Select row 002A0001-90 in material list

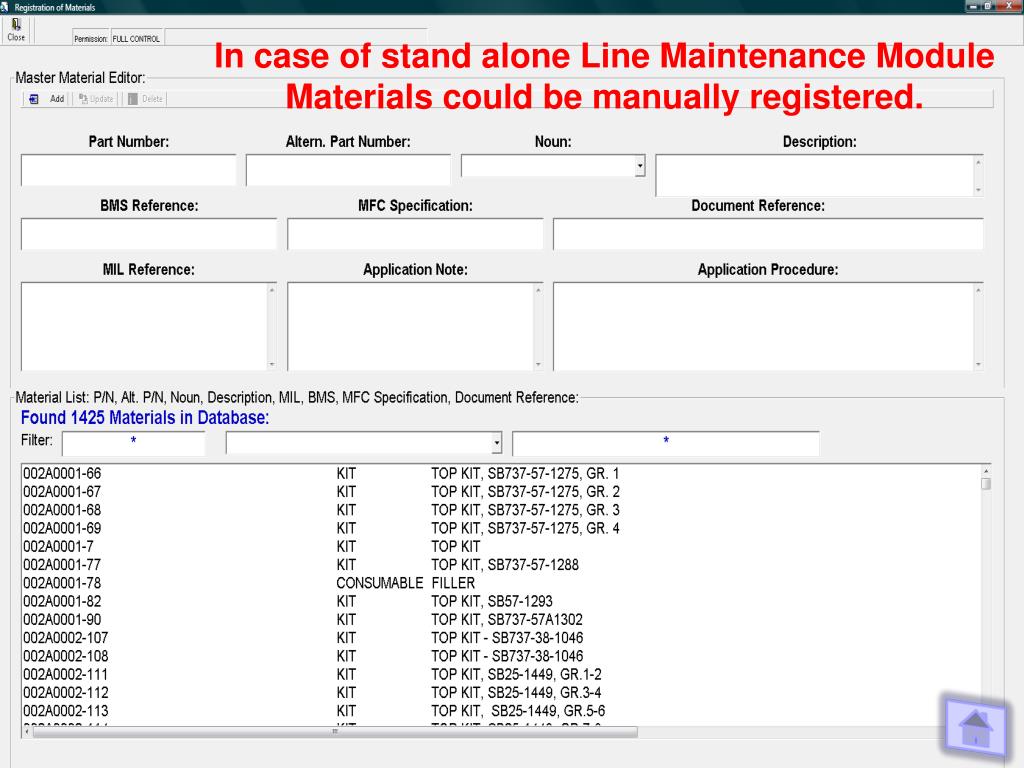coord(501,620)
